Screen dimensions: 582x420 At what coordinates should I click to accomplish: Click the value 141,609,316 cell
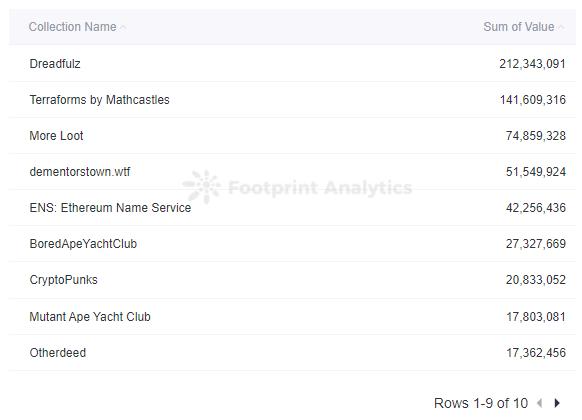(533, 100)
